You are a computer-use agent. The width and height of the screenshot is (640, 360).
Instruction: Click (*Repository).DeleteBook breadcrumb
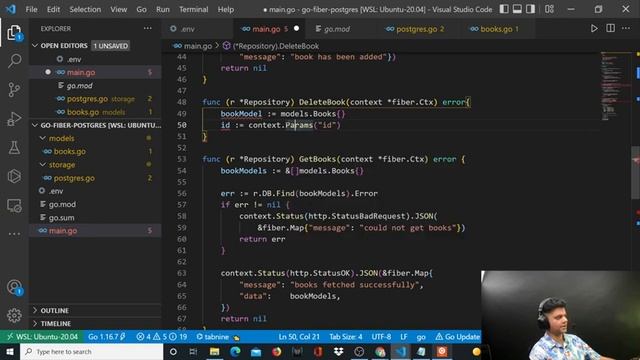(x=271, y=46)
